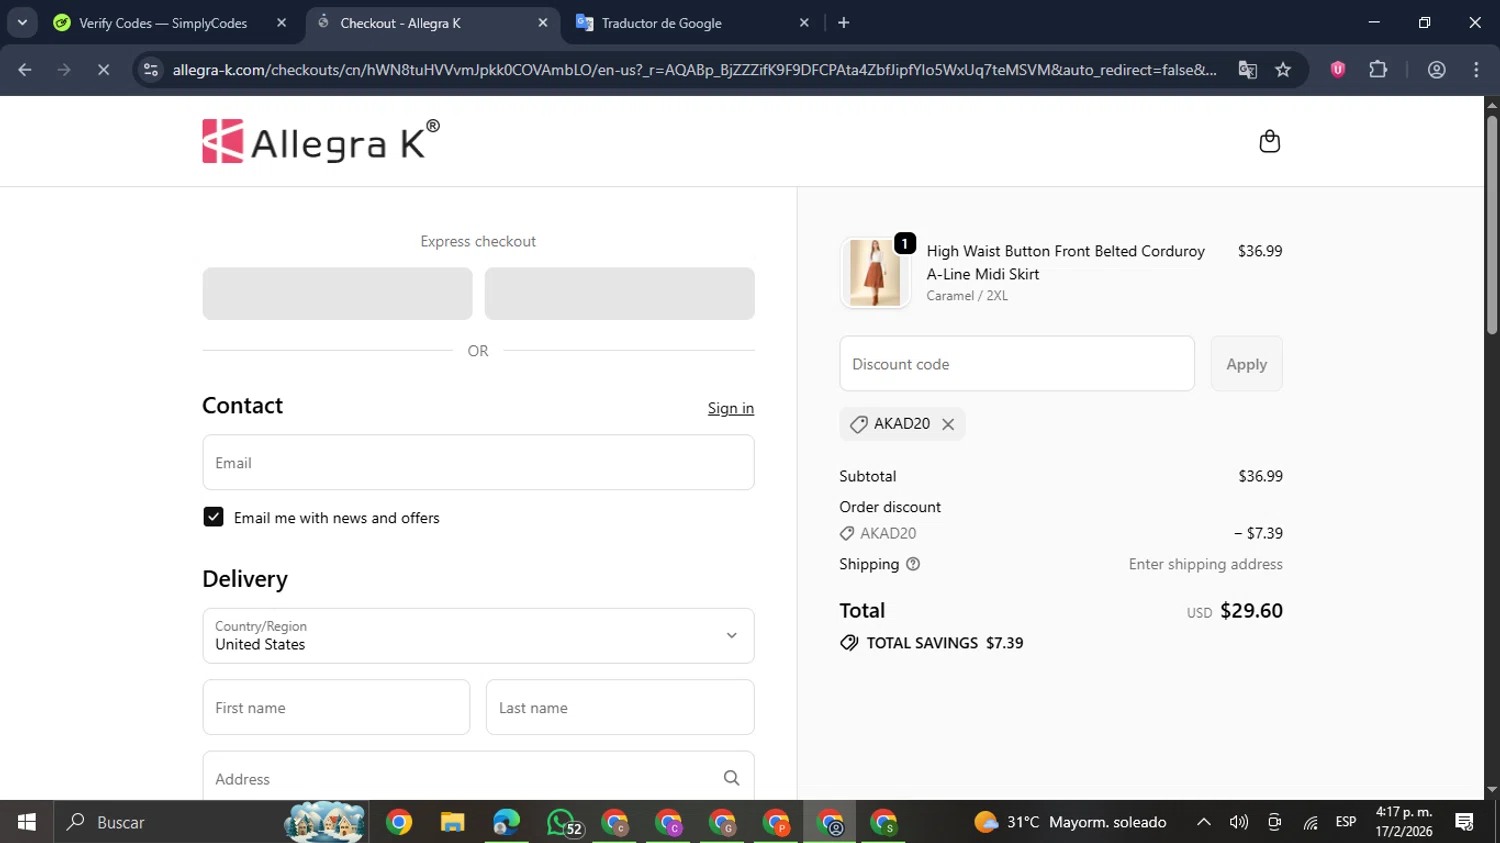This screenshot has width=1500, height=843.
Task: Click the translate page icon
Action: (x=1247, y=70)
